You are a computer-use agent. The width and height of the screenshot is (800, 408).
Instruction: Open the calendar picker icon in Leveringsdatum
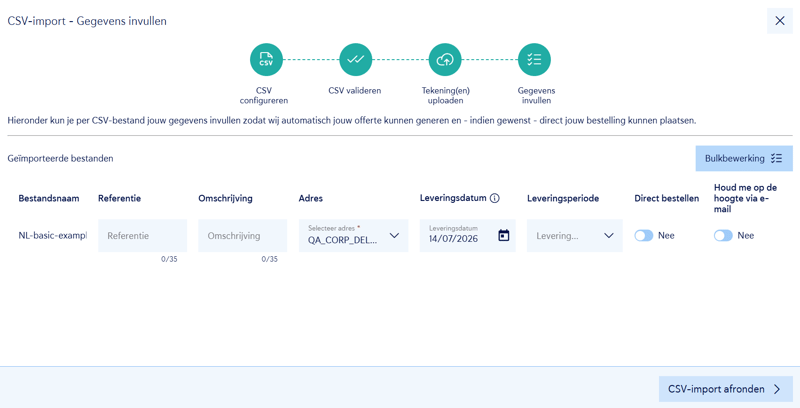(x=504, y=235)
